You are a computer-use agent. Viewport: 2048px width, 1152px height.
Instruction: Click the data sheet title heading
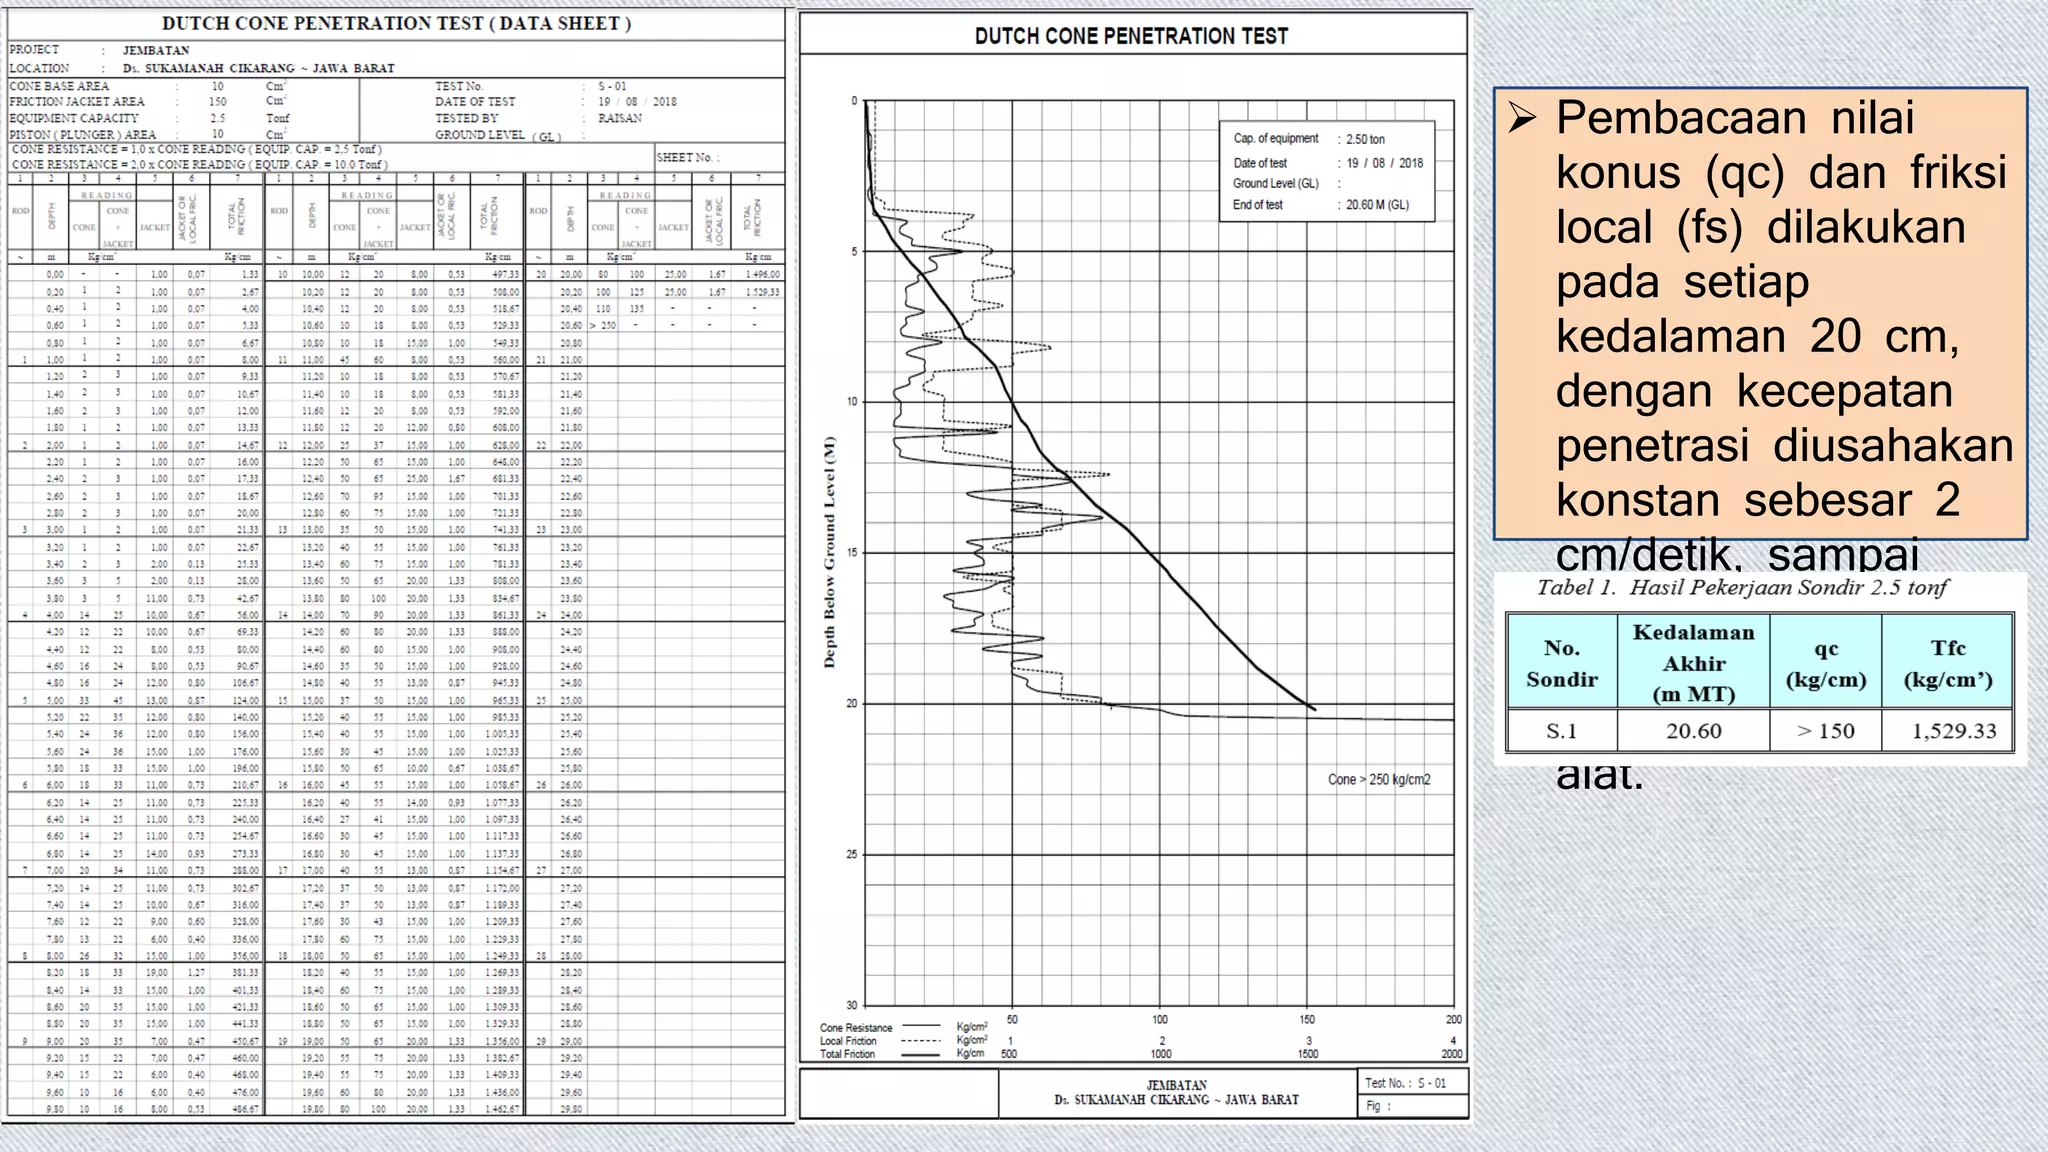coord(396,23)
